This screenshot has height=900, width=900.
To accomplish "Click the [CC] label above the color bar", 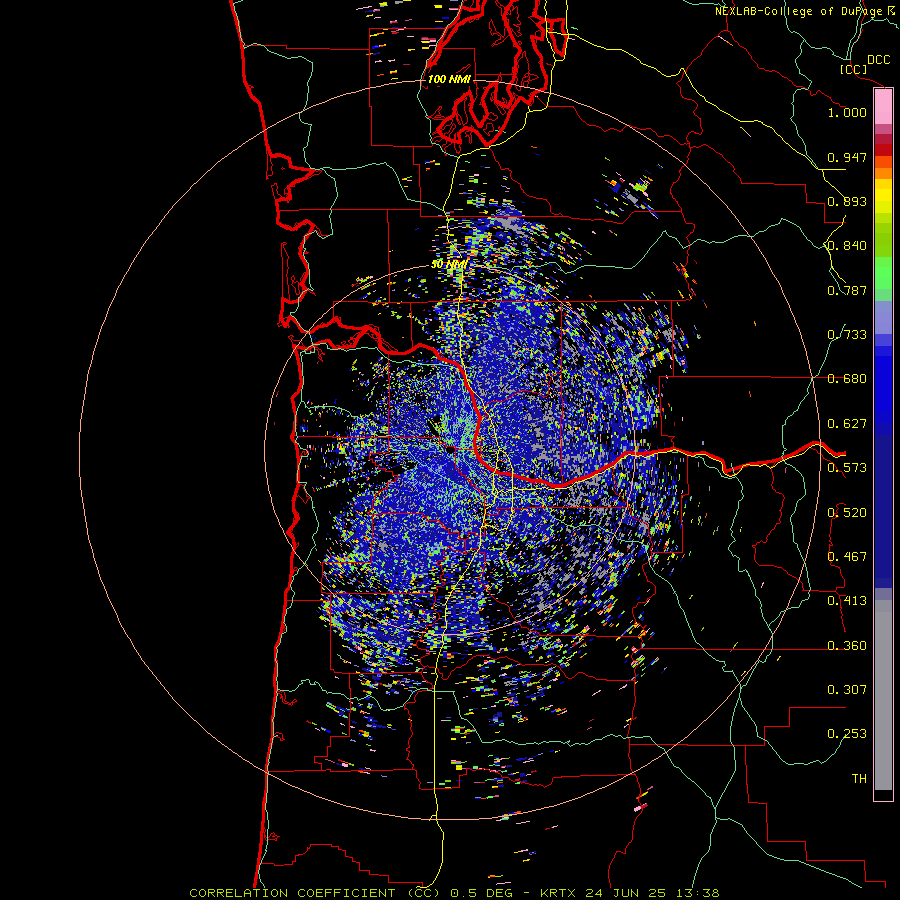I will [853, 69].
